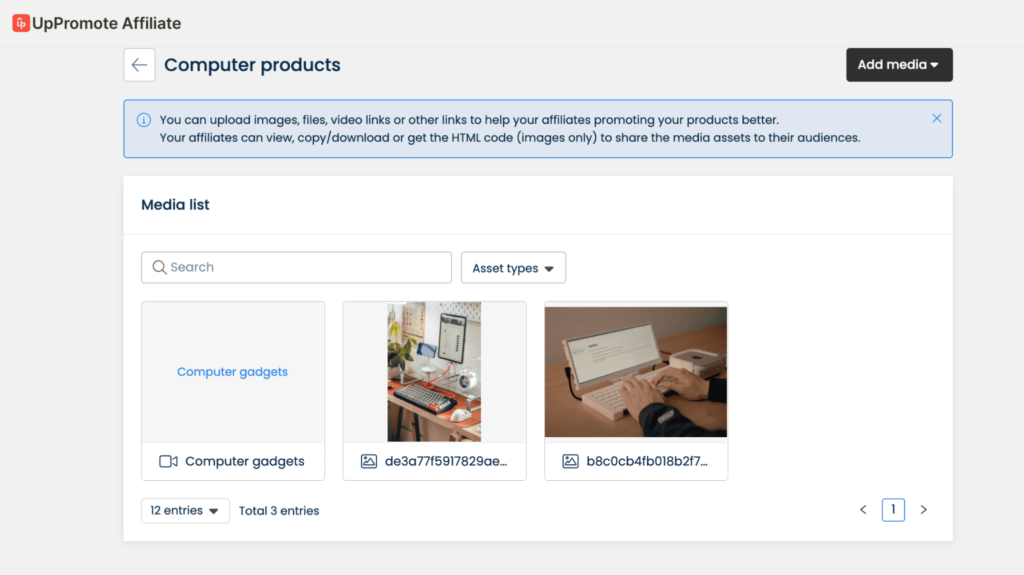The width and height of the screenshot is (1024, 575).
Task: Go to the previous page arrow
Action: coord(863,510)
